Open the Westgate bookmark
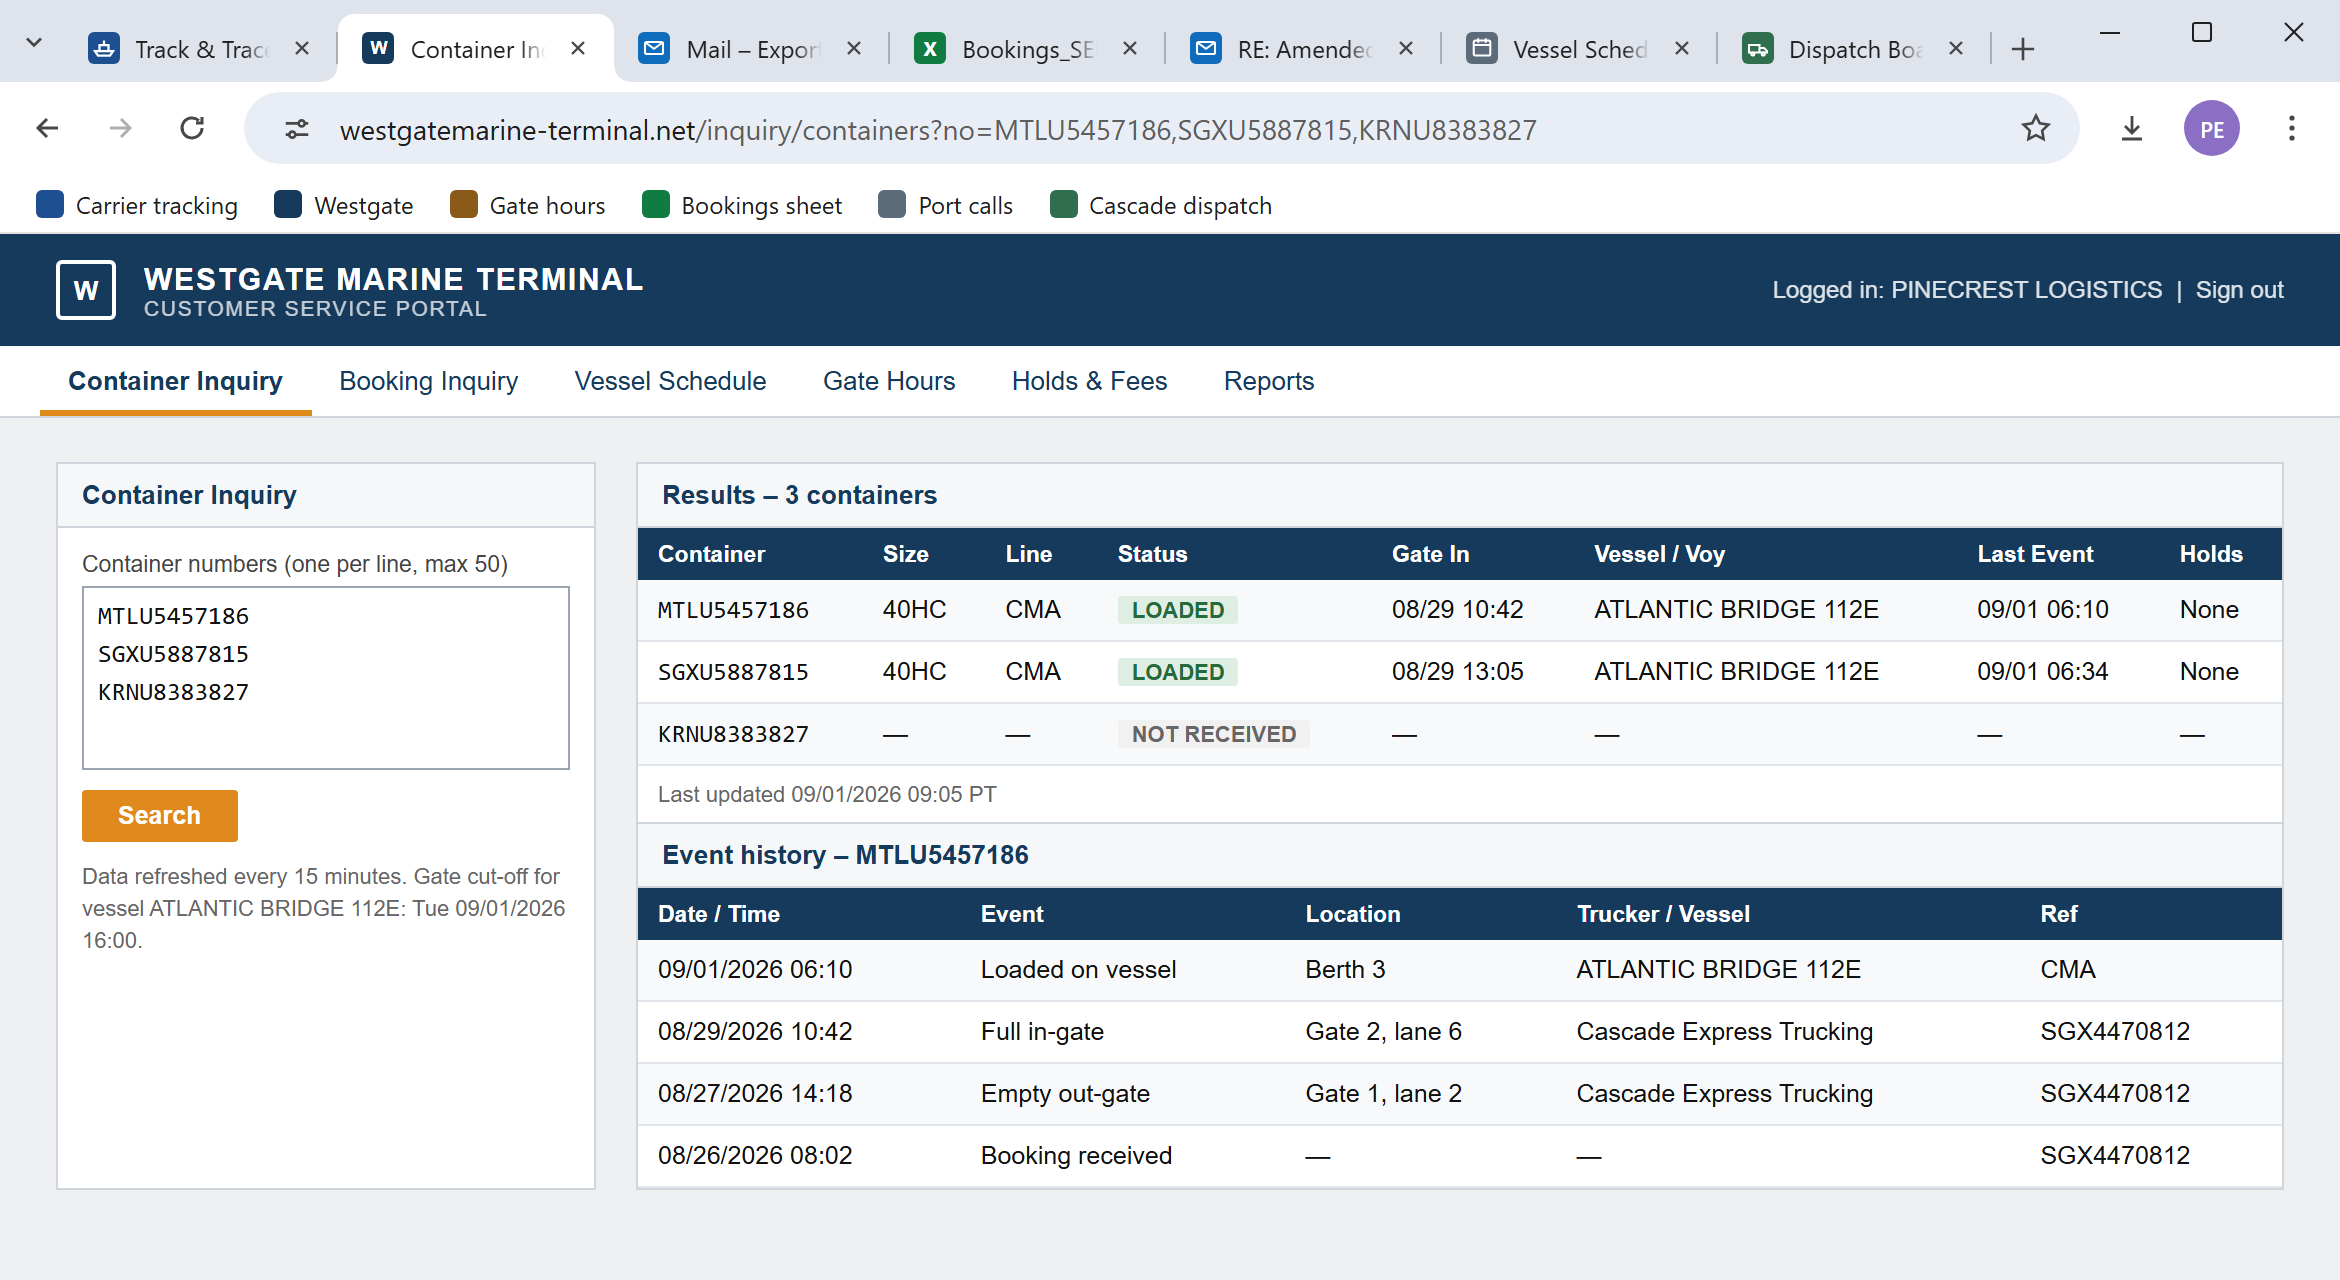This screenshot has width=2340, height=1280. [343, 205]
